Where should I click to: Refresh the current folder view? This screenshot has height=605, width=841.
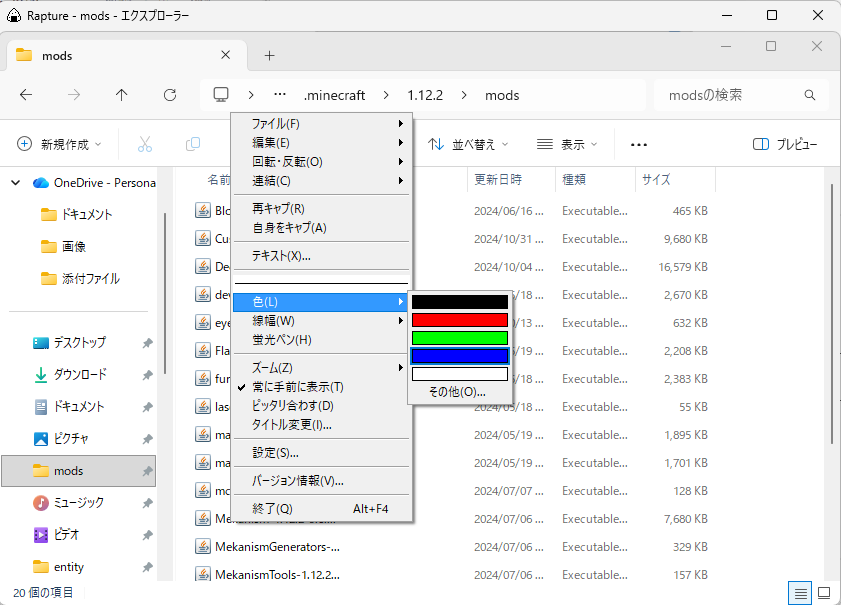(170, 95)
